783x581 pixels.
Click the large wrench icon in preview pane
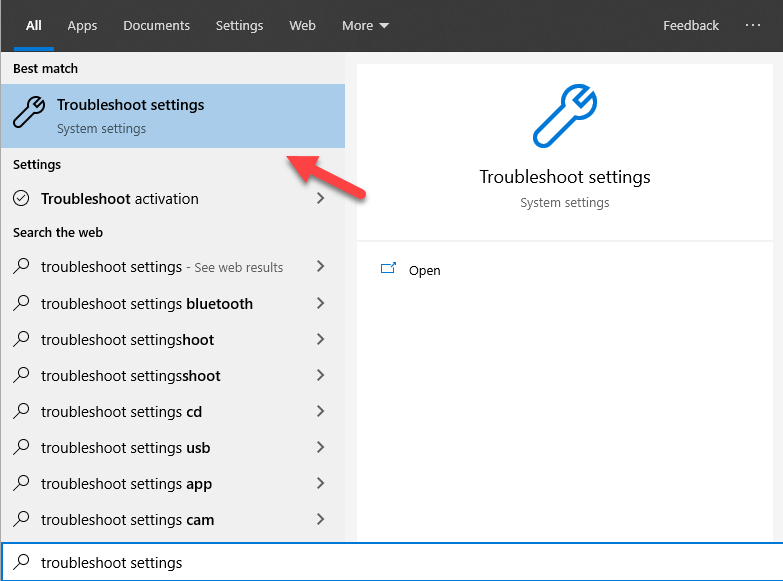point(564,117)
